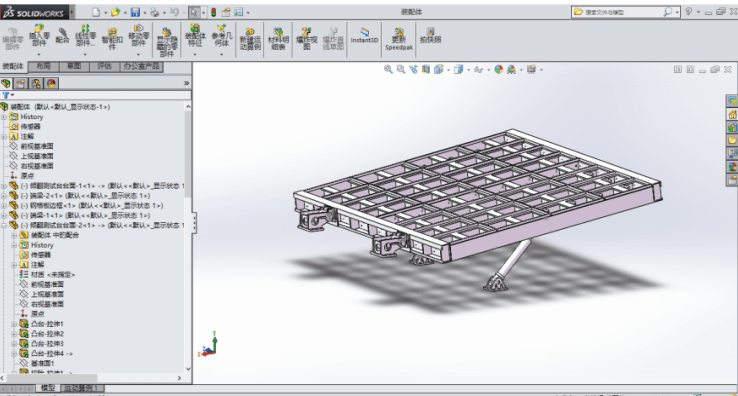
Task: Select the ConfigurationManager tab icon
Action: (x=36, y=83)
